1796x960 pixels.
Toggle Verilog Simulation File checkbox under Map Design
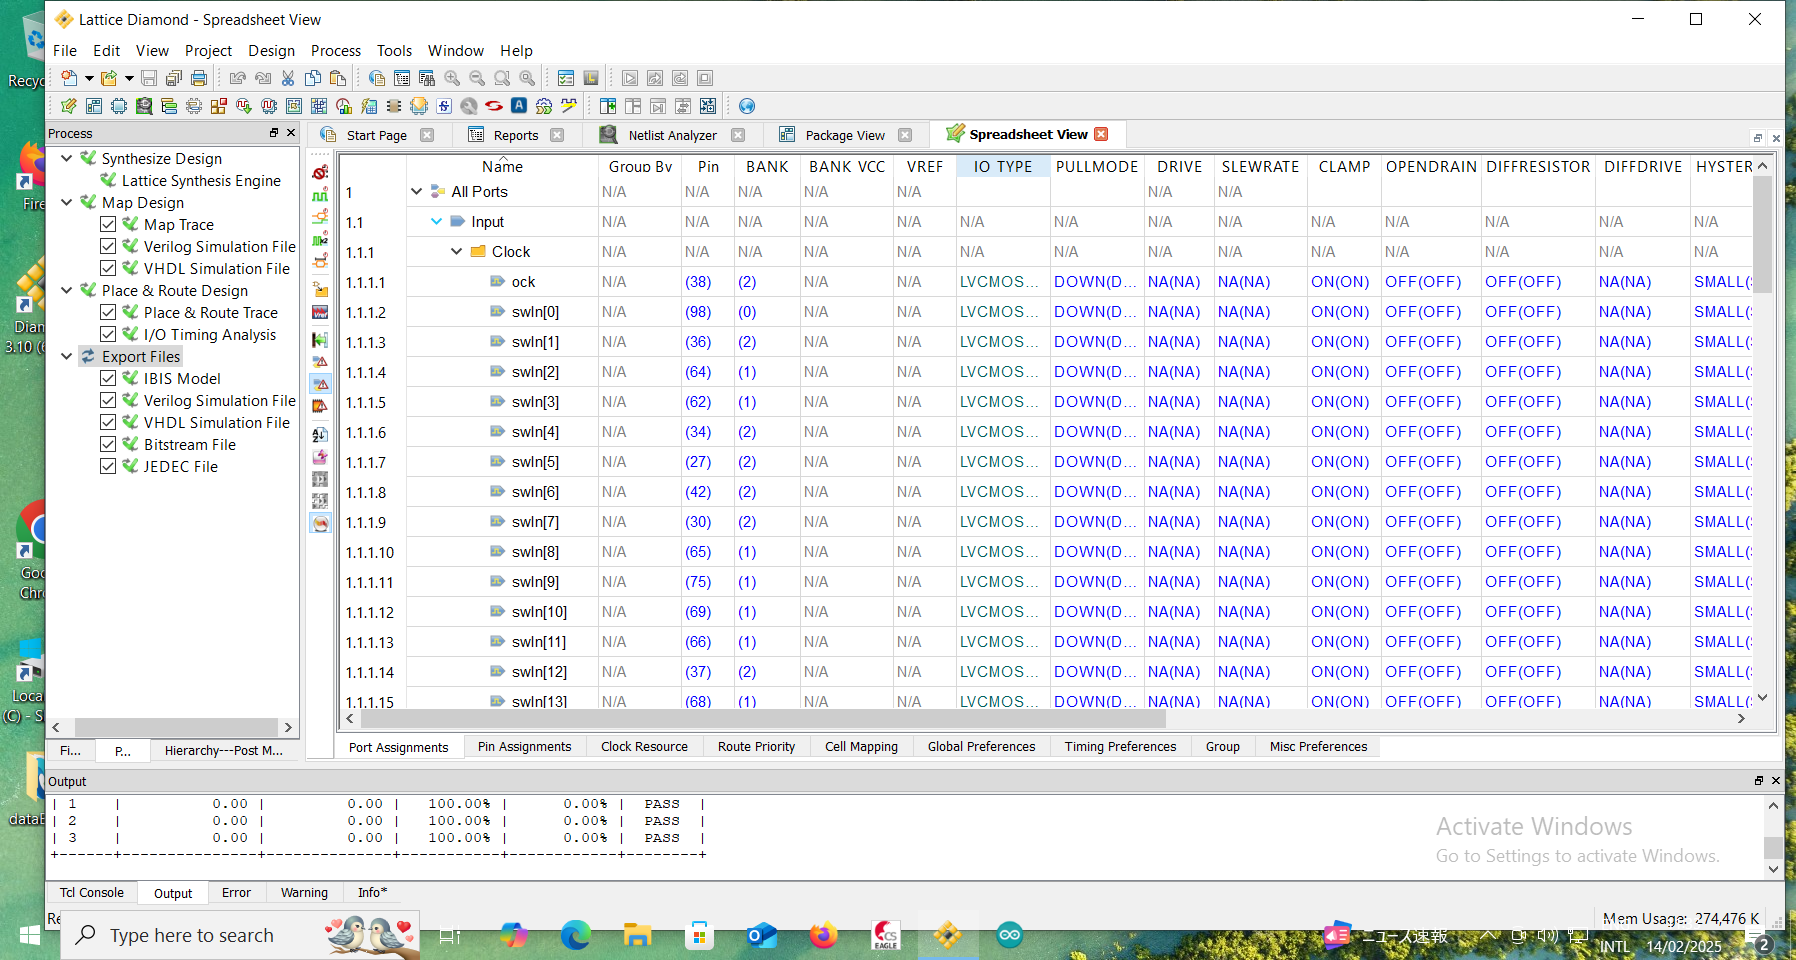pyautogui.click(x=108, y=247)
